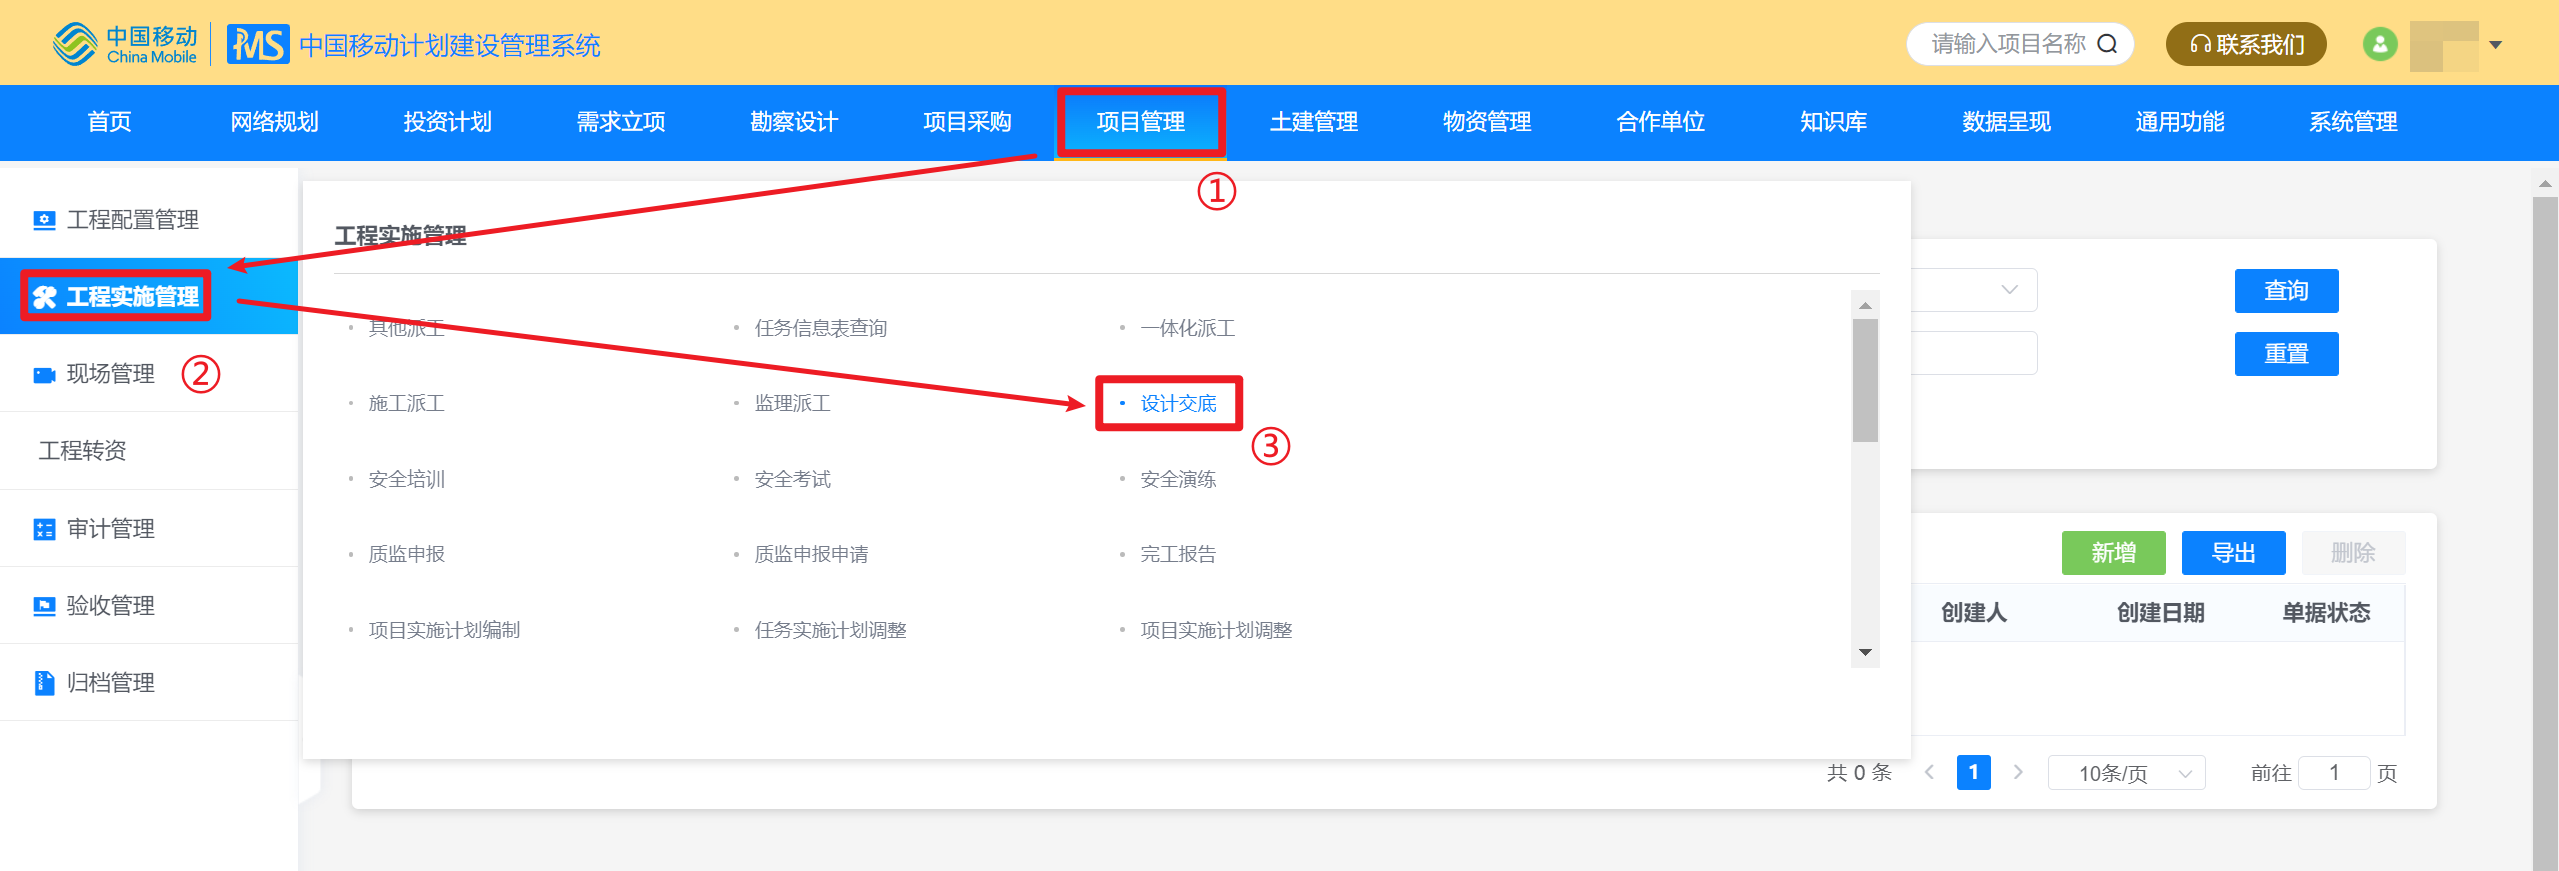The width and height of the screenshot is (2559, 871).
Task: Click the 工程配置管理 sidebar icon
Action: [x=44, y=220]
